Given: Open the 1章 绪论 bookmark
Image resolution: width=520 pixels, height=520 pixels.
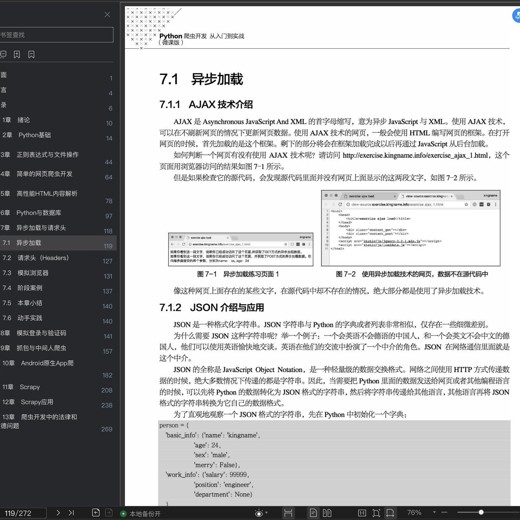Looking at the screenshot, I should point(16,120).
